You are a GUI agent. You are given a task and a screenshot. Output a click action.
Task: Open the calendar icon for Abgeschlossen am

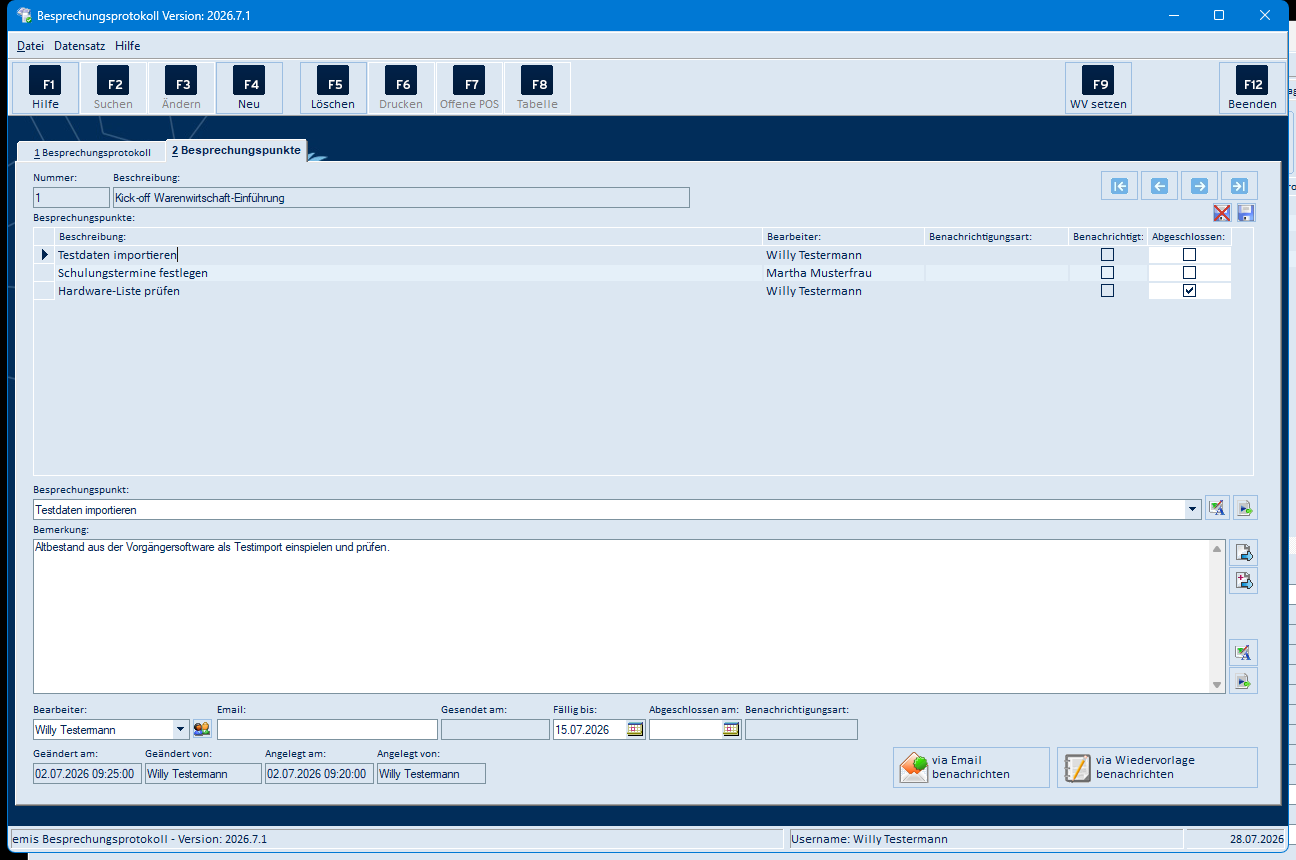[x=732, y=729]
